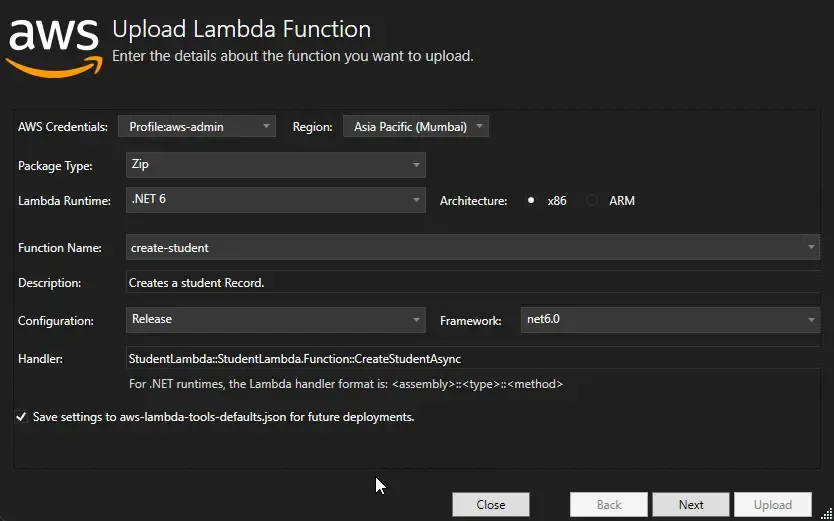The image size is (834, 521).
Task: Click into the Description text field
Action: tap(473, 282)
